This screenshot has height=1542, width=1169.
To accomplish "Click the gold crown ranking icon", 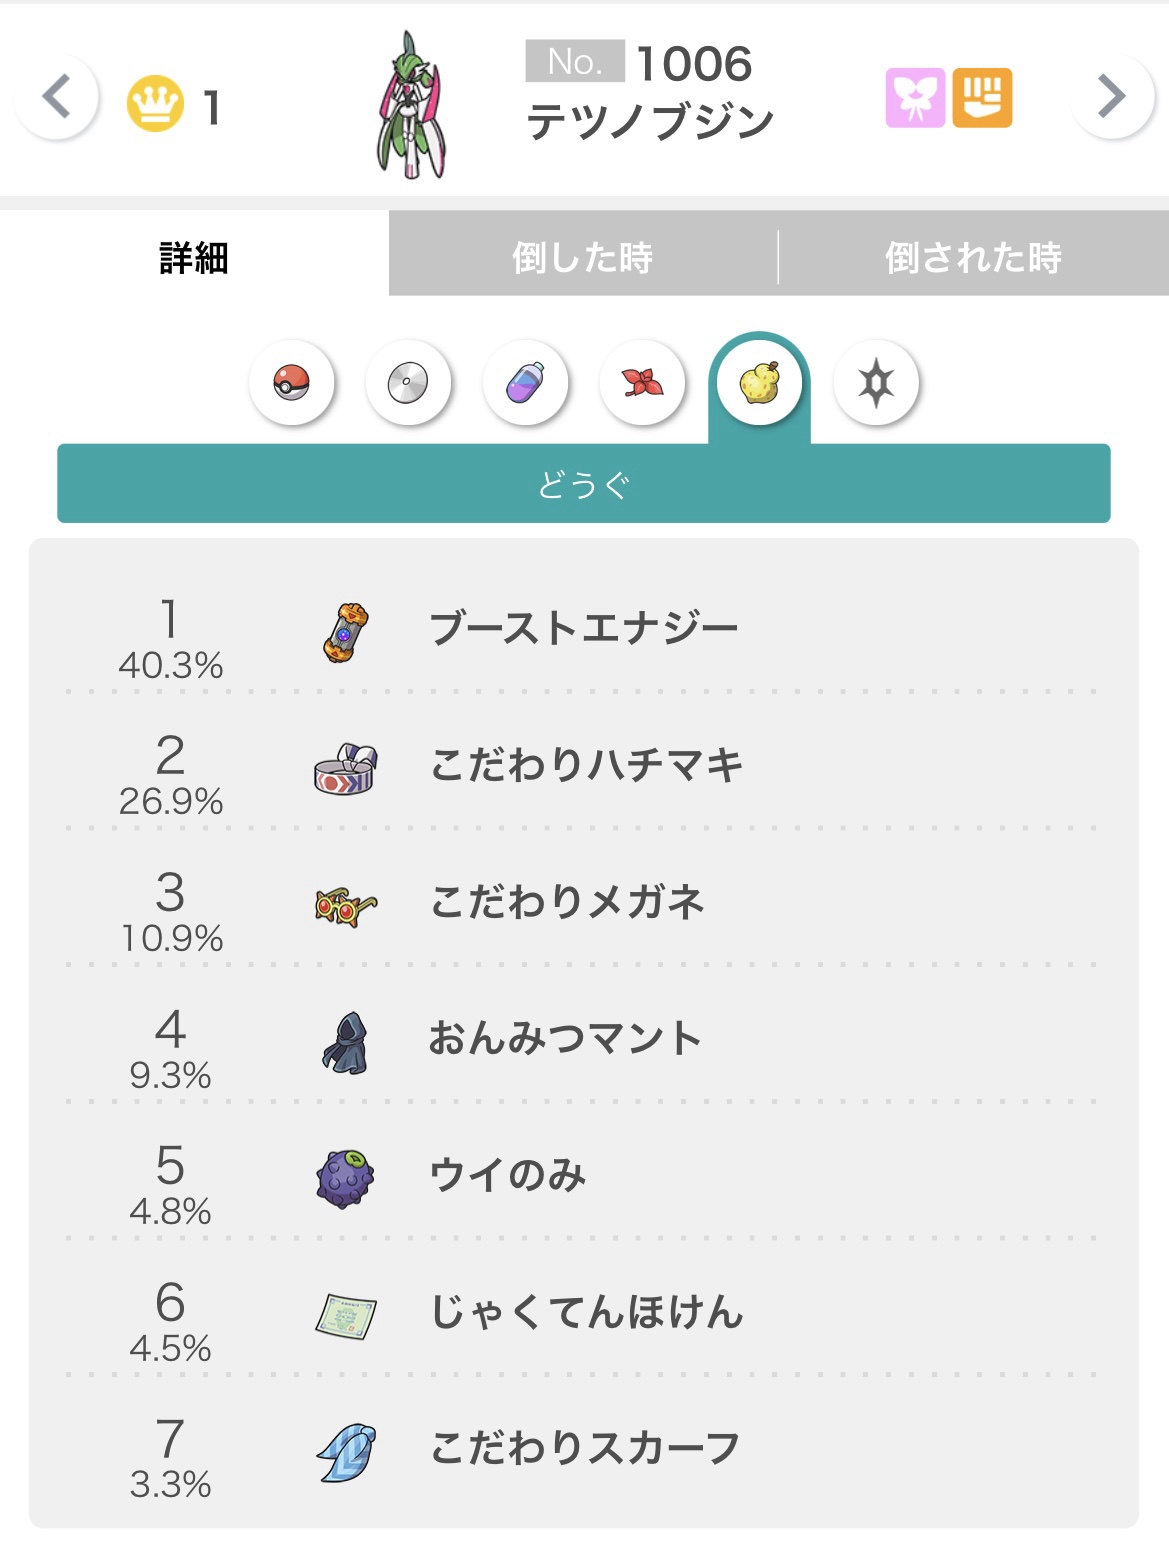I will [x=156, y=104].
